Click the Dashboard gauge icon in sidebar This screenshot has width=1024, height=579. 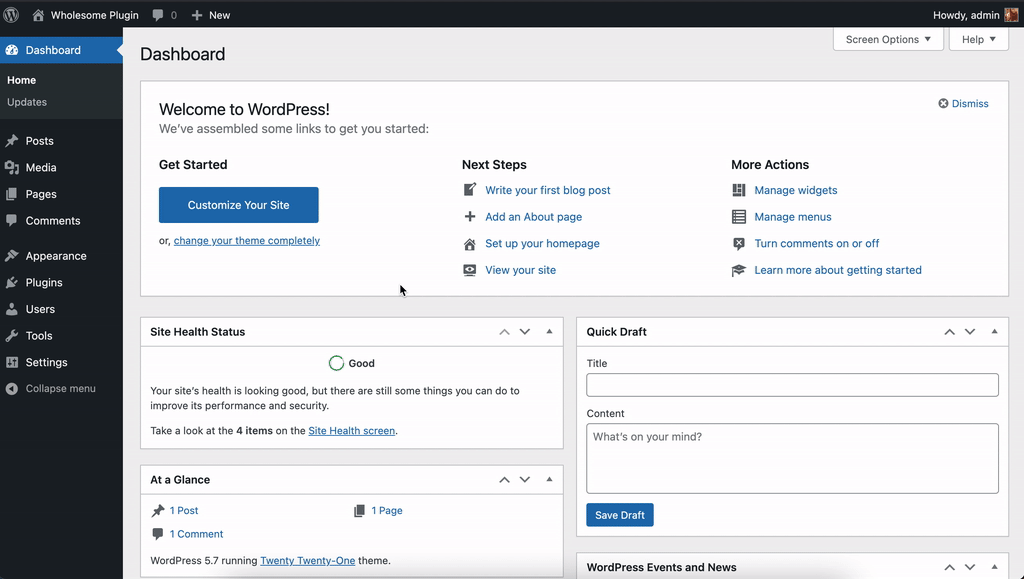[x=12, y=50]
